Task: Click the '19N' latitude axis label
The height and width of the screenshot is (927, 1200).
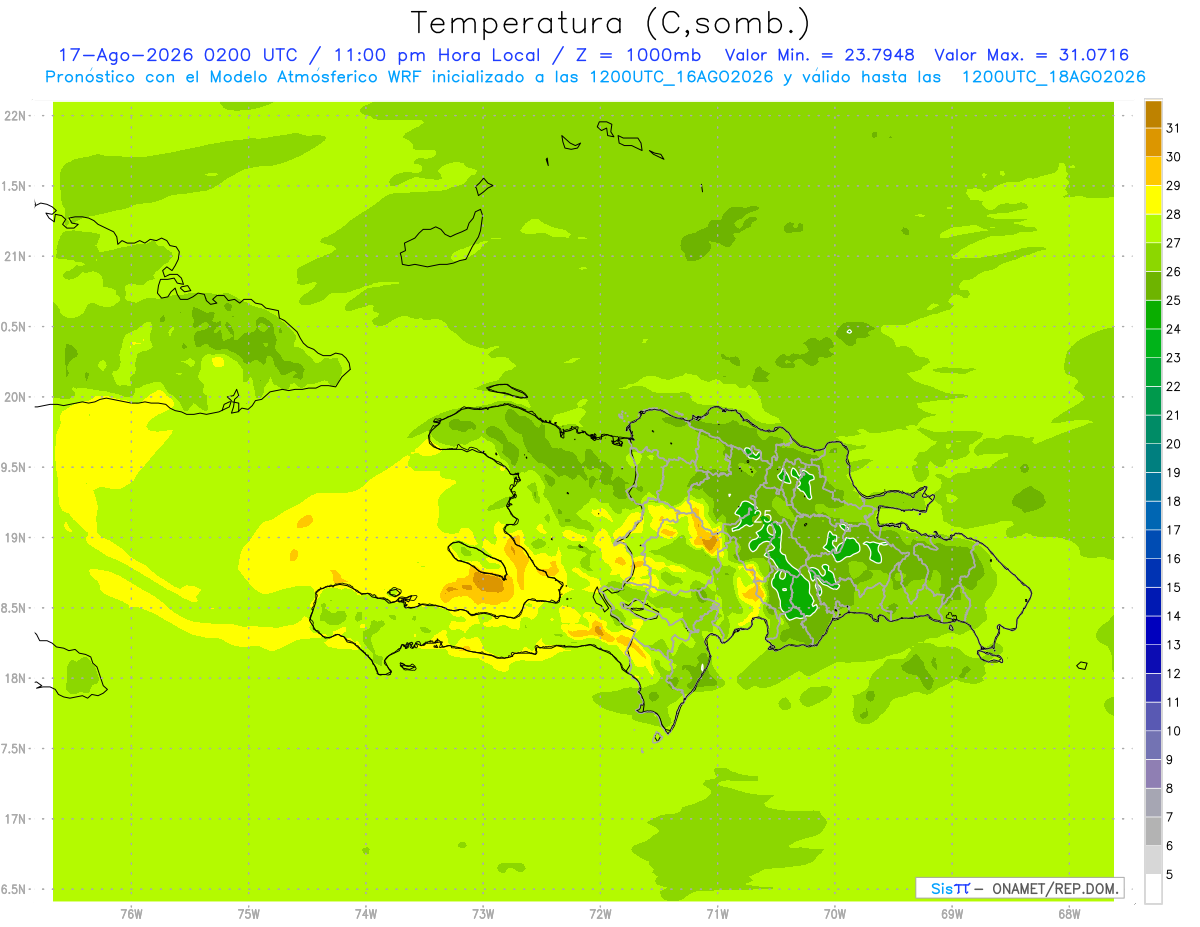Action: coord(16,538)
